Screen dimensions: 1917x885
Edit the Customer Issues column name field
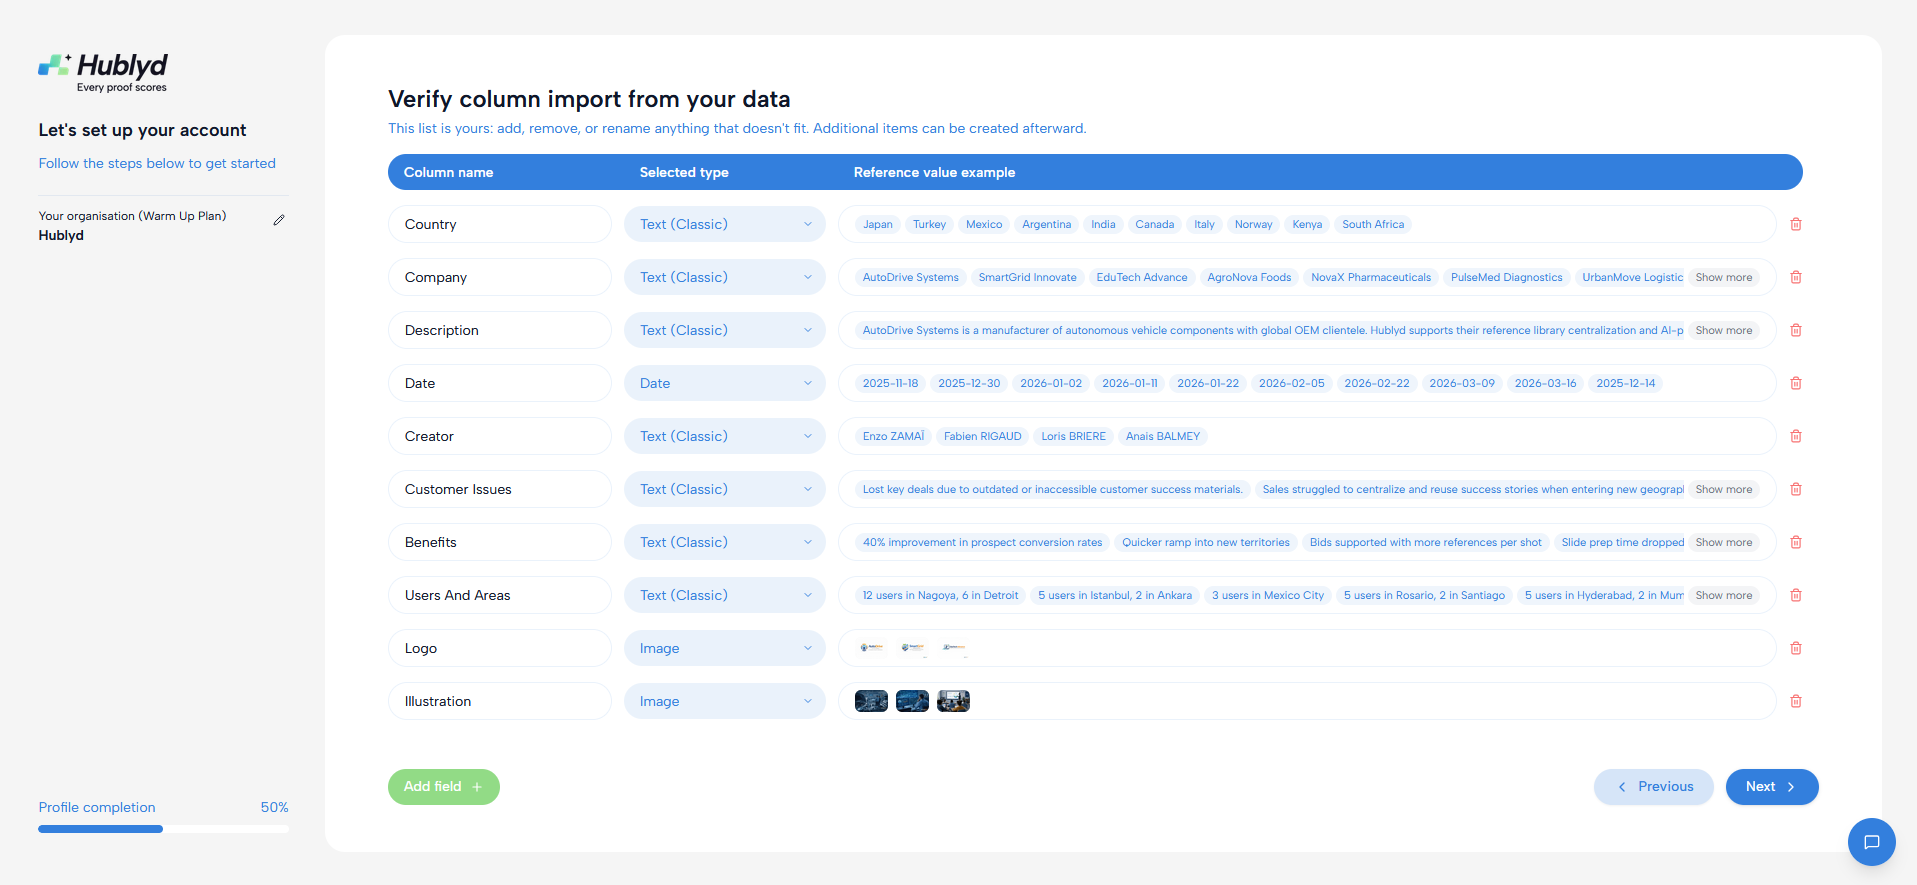(500, 489)
